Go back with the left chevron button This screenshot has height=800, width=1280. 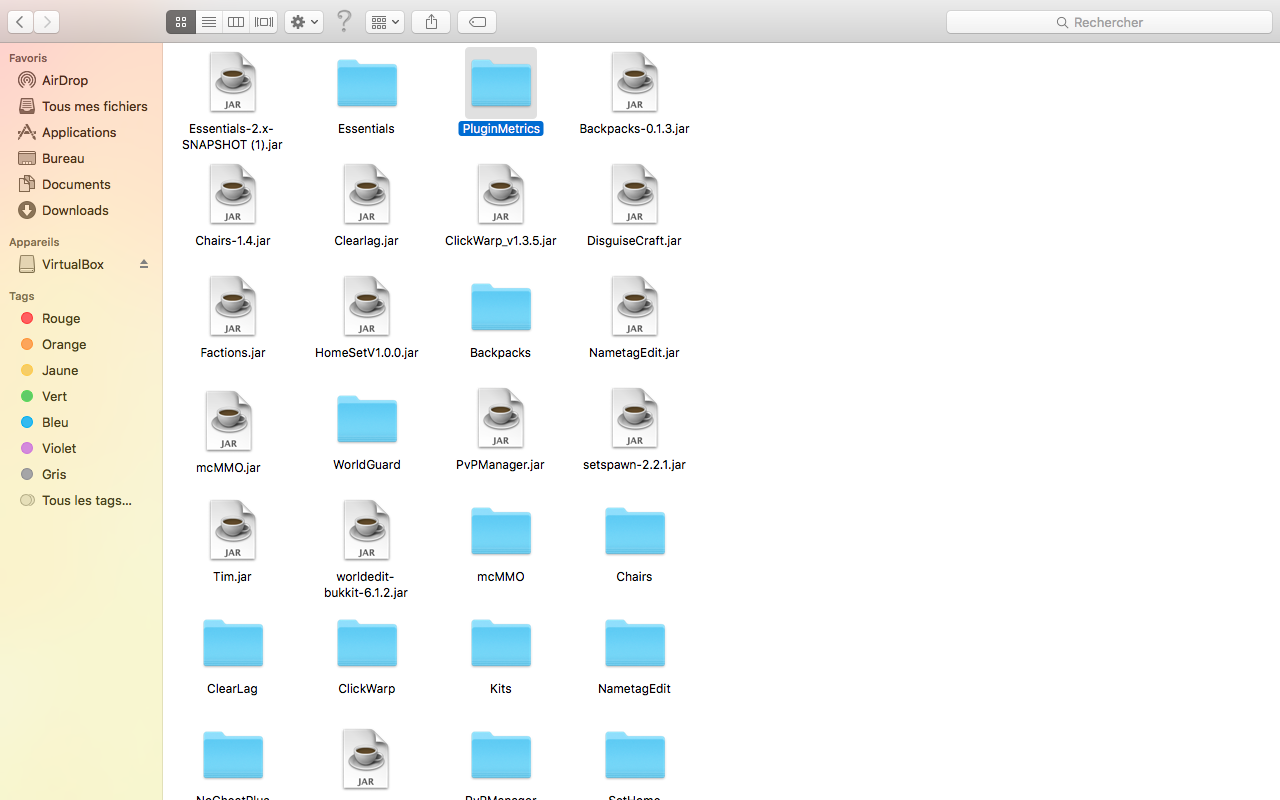[20, 22]
